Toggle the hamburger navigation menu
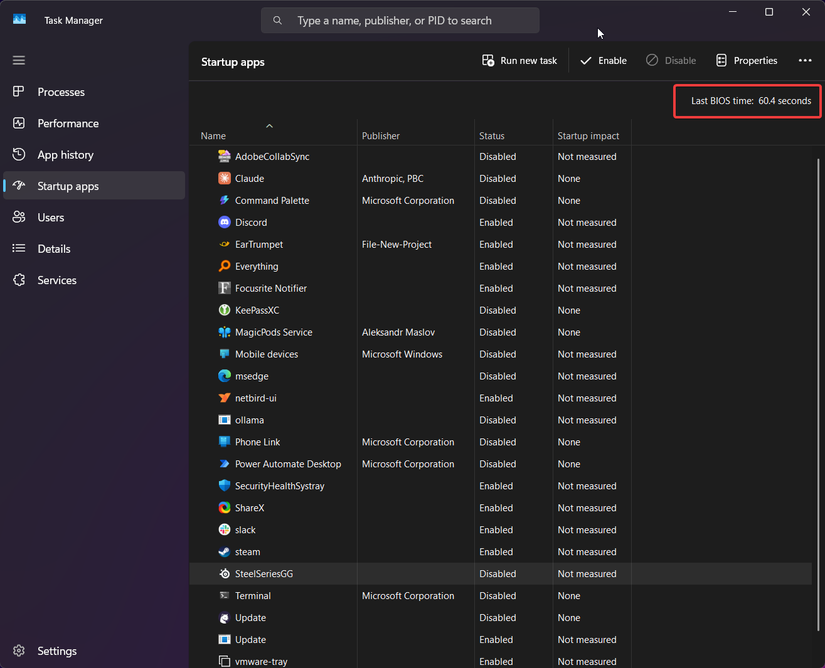 [x=19, y=60]
